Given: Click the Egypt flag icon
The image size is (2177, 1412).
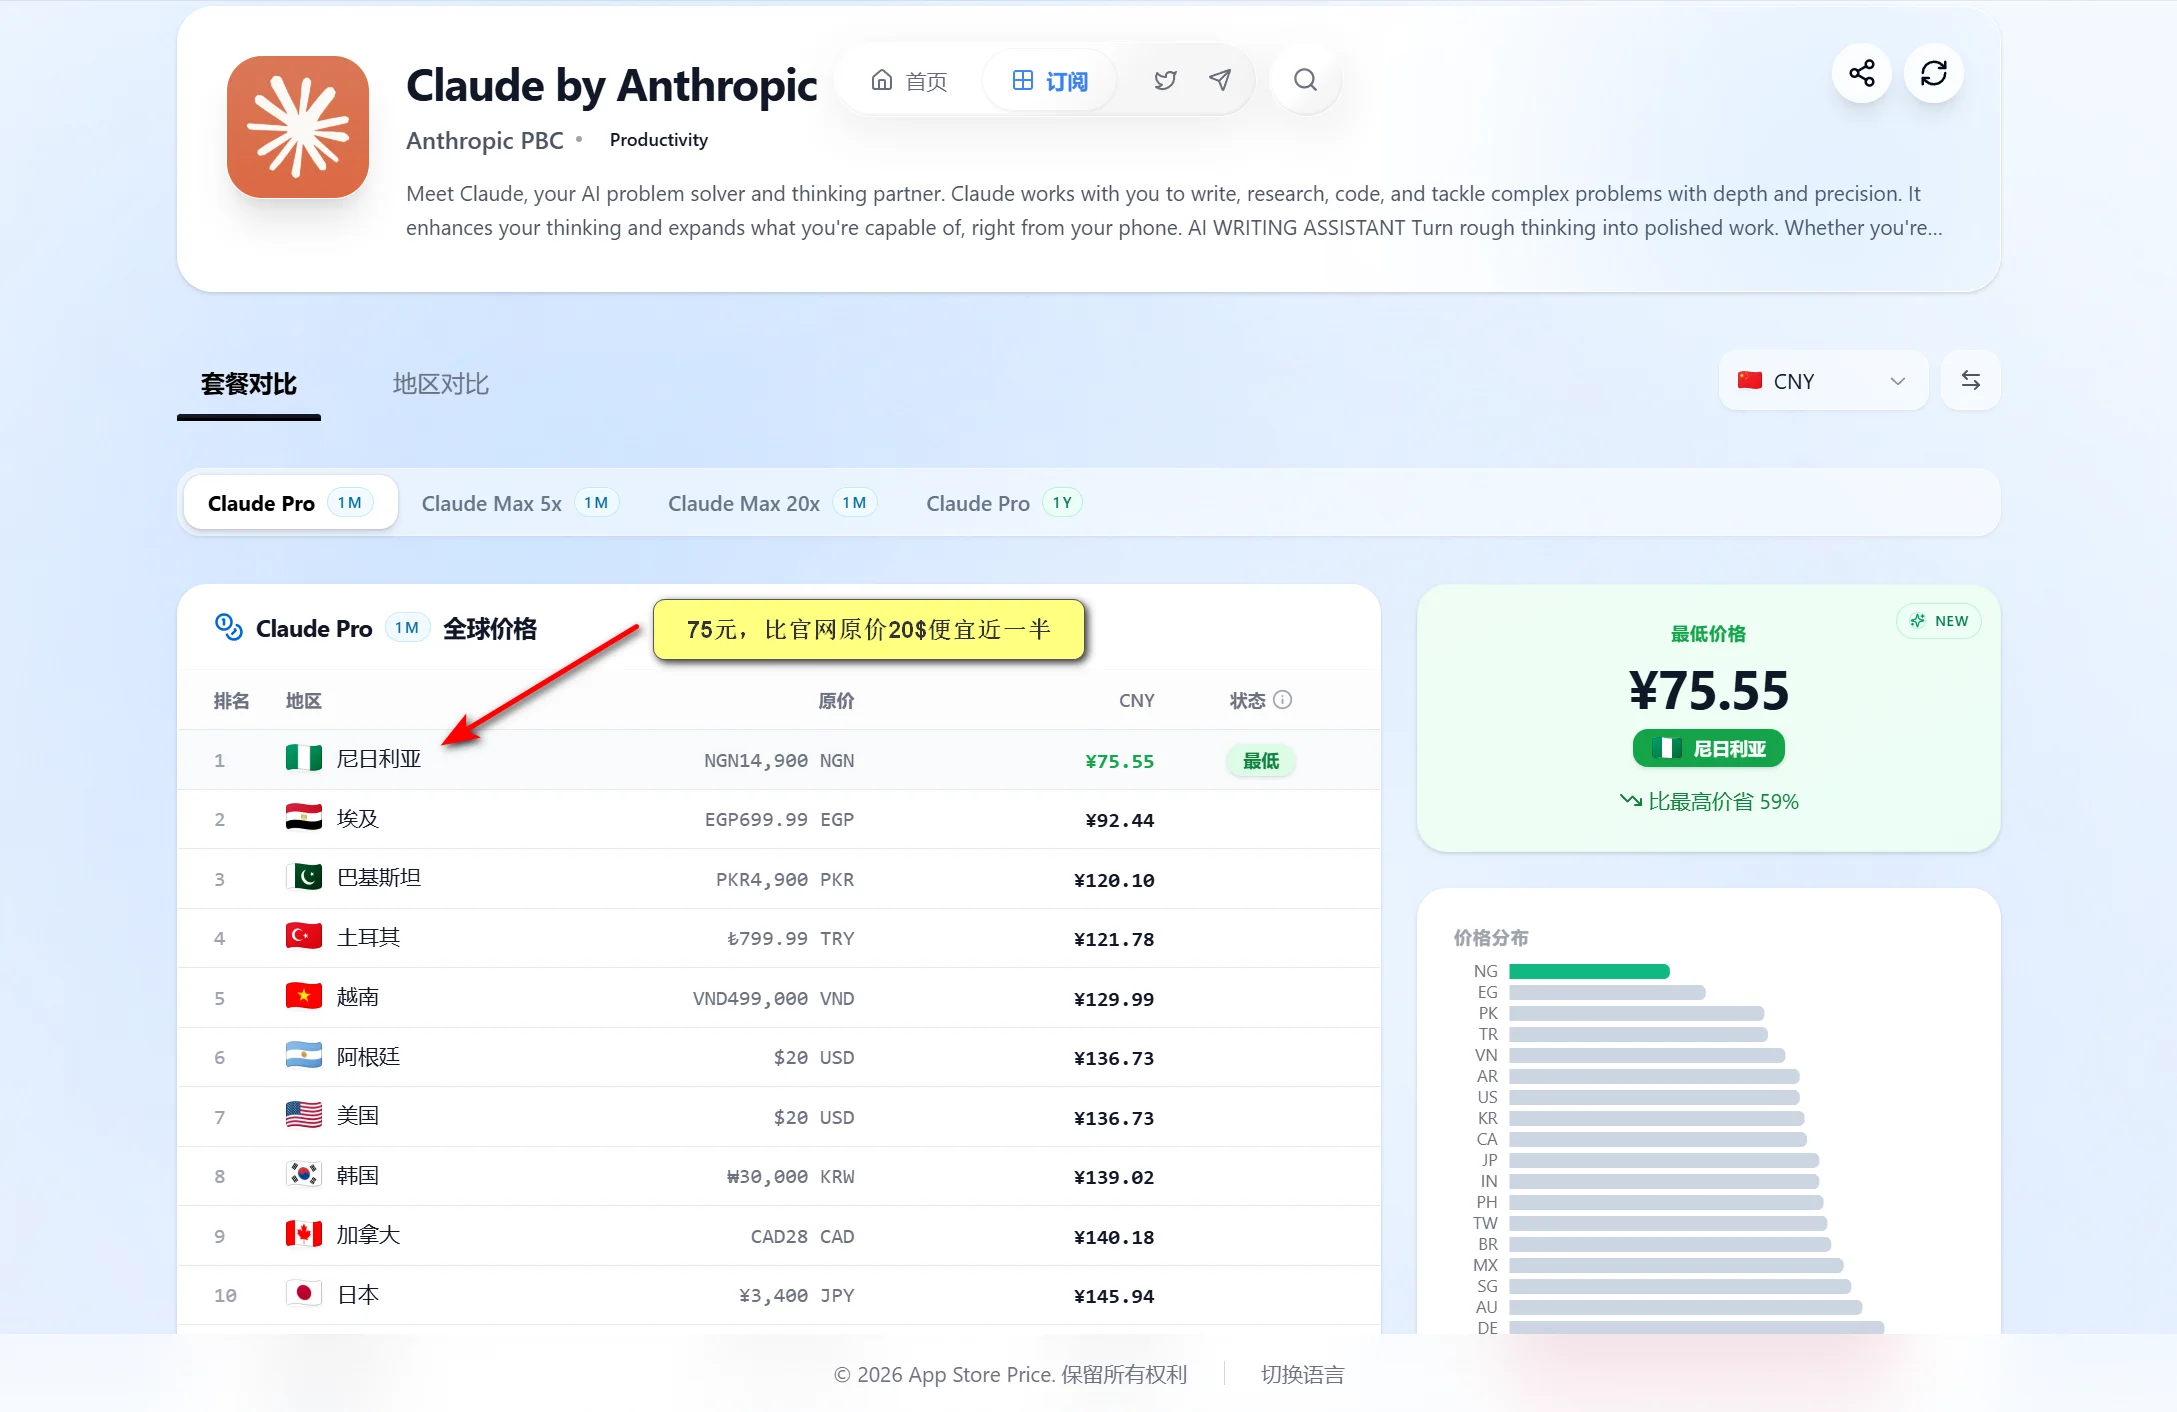Looking at the screenshot, I should coord(303,818).
